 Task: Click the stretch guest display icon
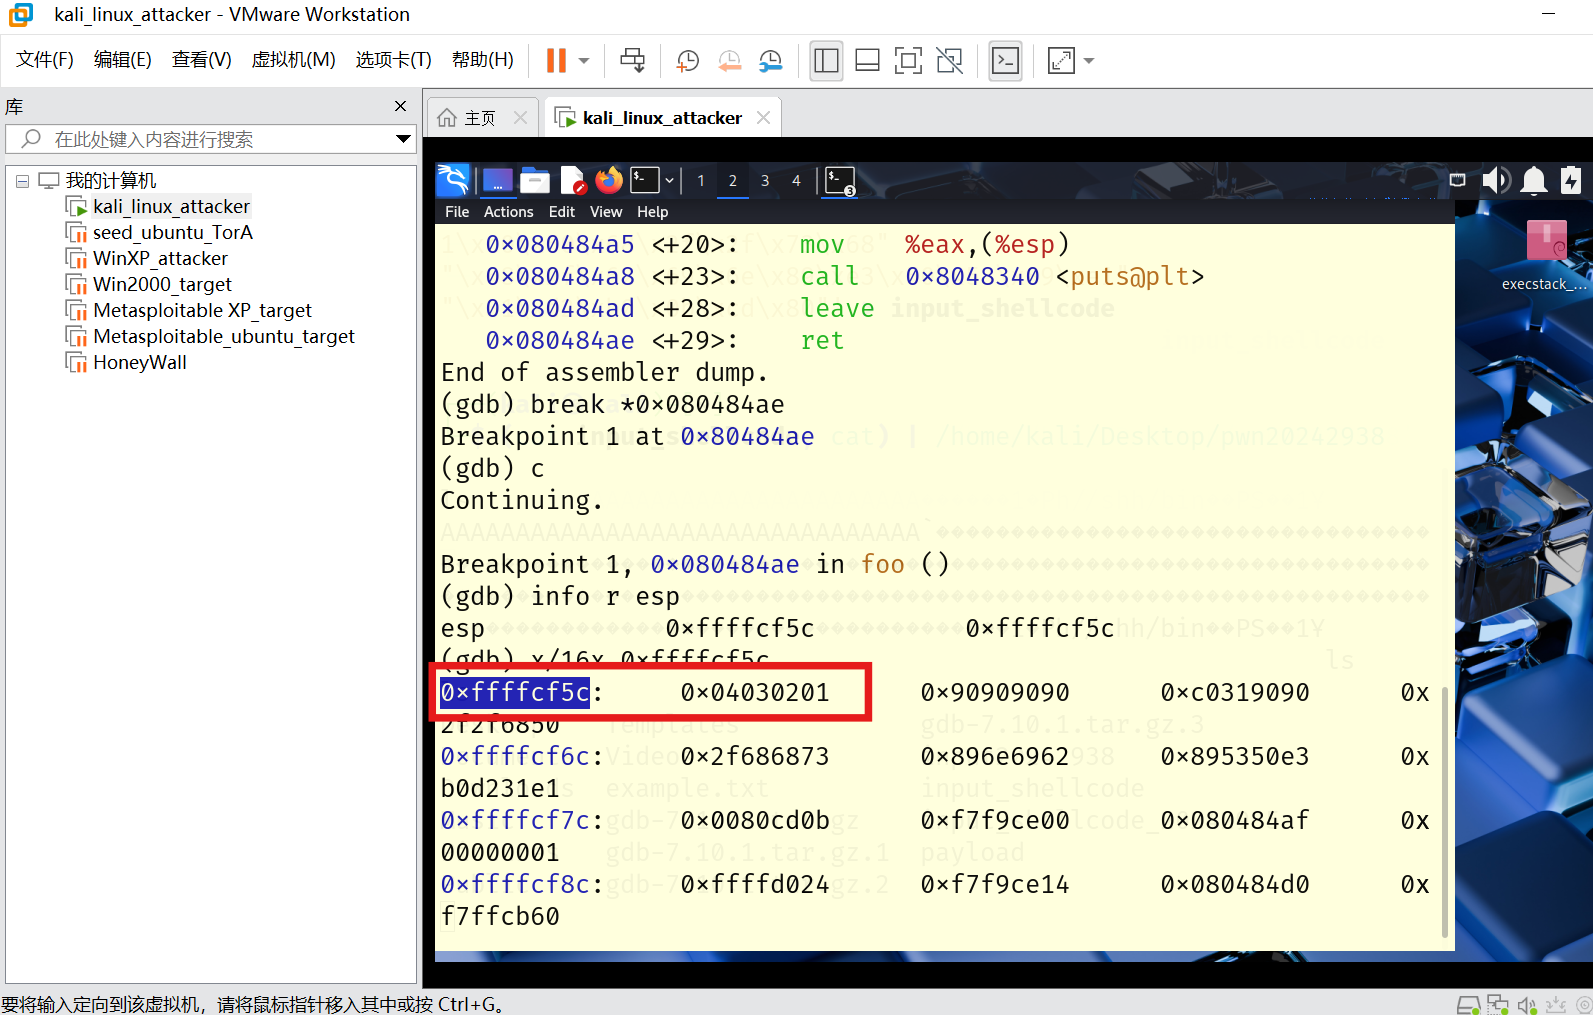[x=1061, y=61]
